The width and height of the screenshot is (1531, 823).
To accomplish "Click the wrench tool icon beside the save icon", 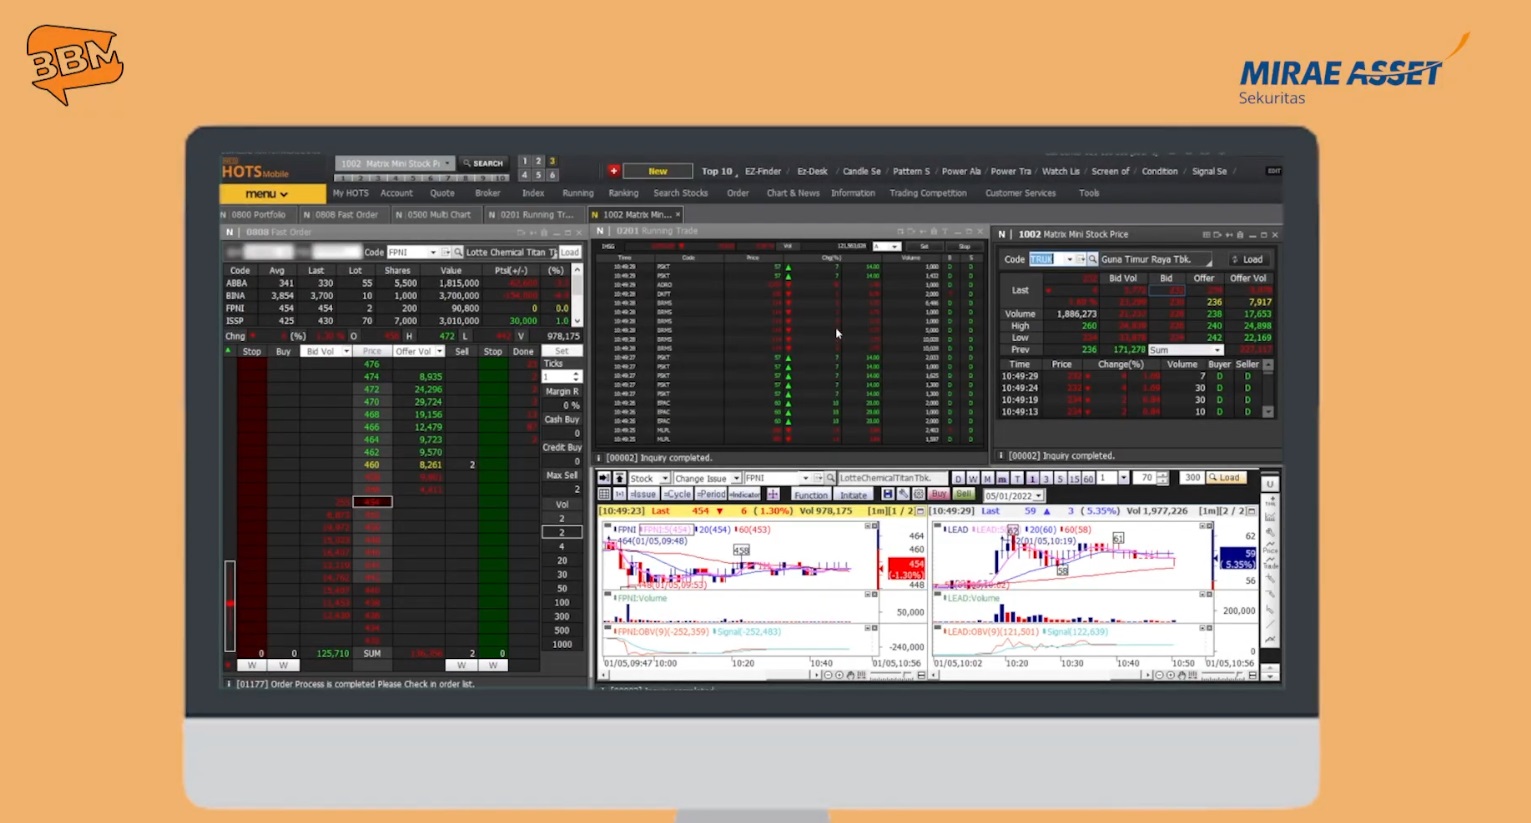I will [903, 495].
